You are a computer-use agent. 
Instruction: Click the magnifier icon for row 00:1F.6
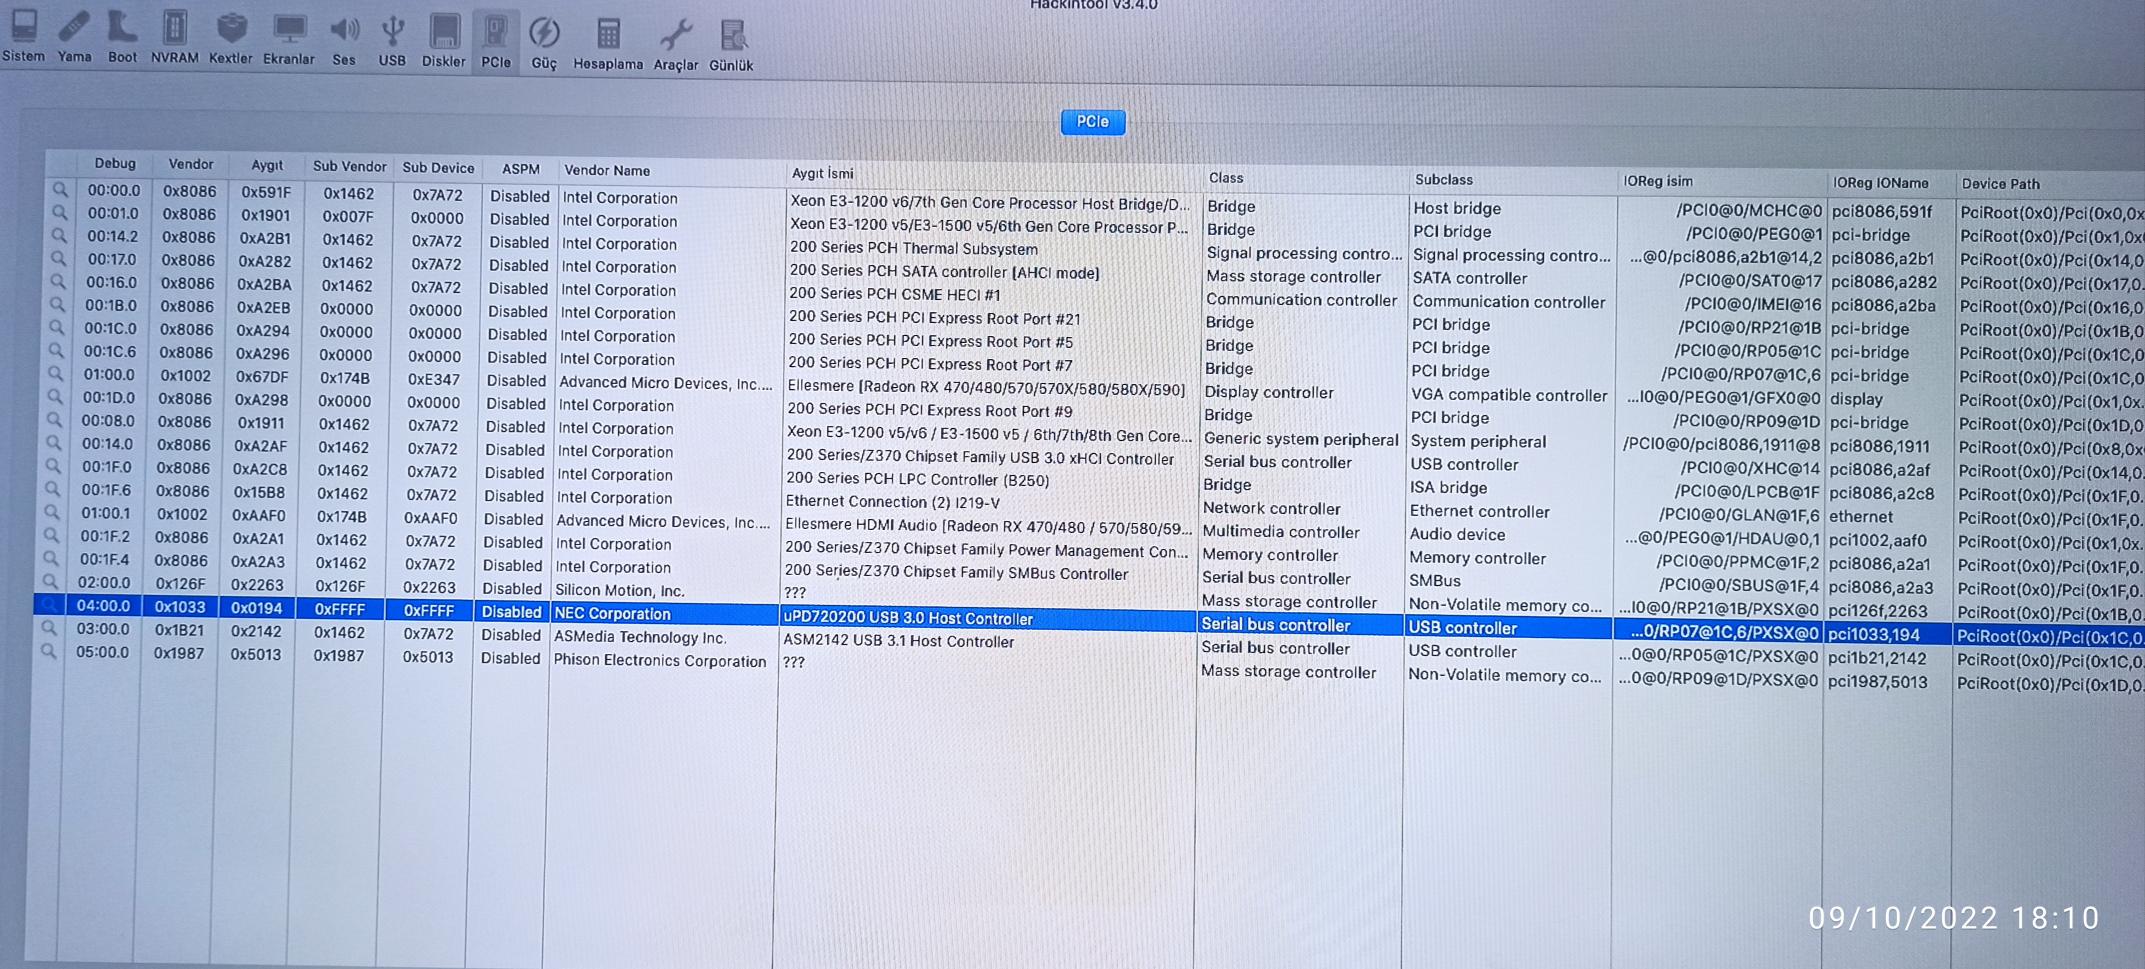tap(52, 489)
